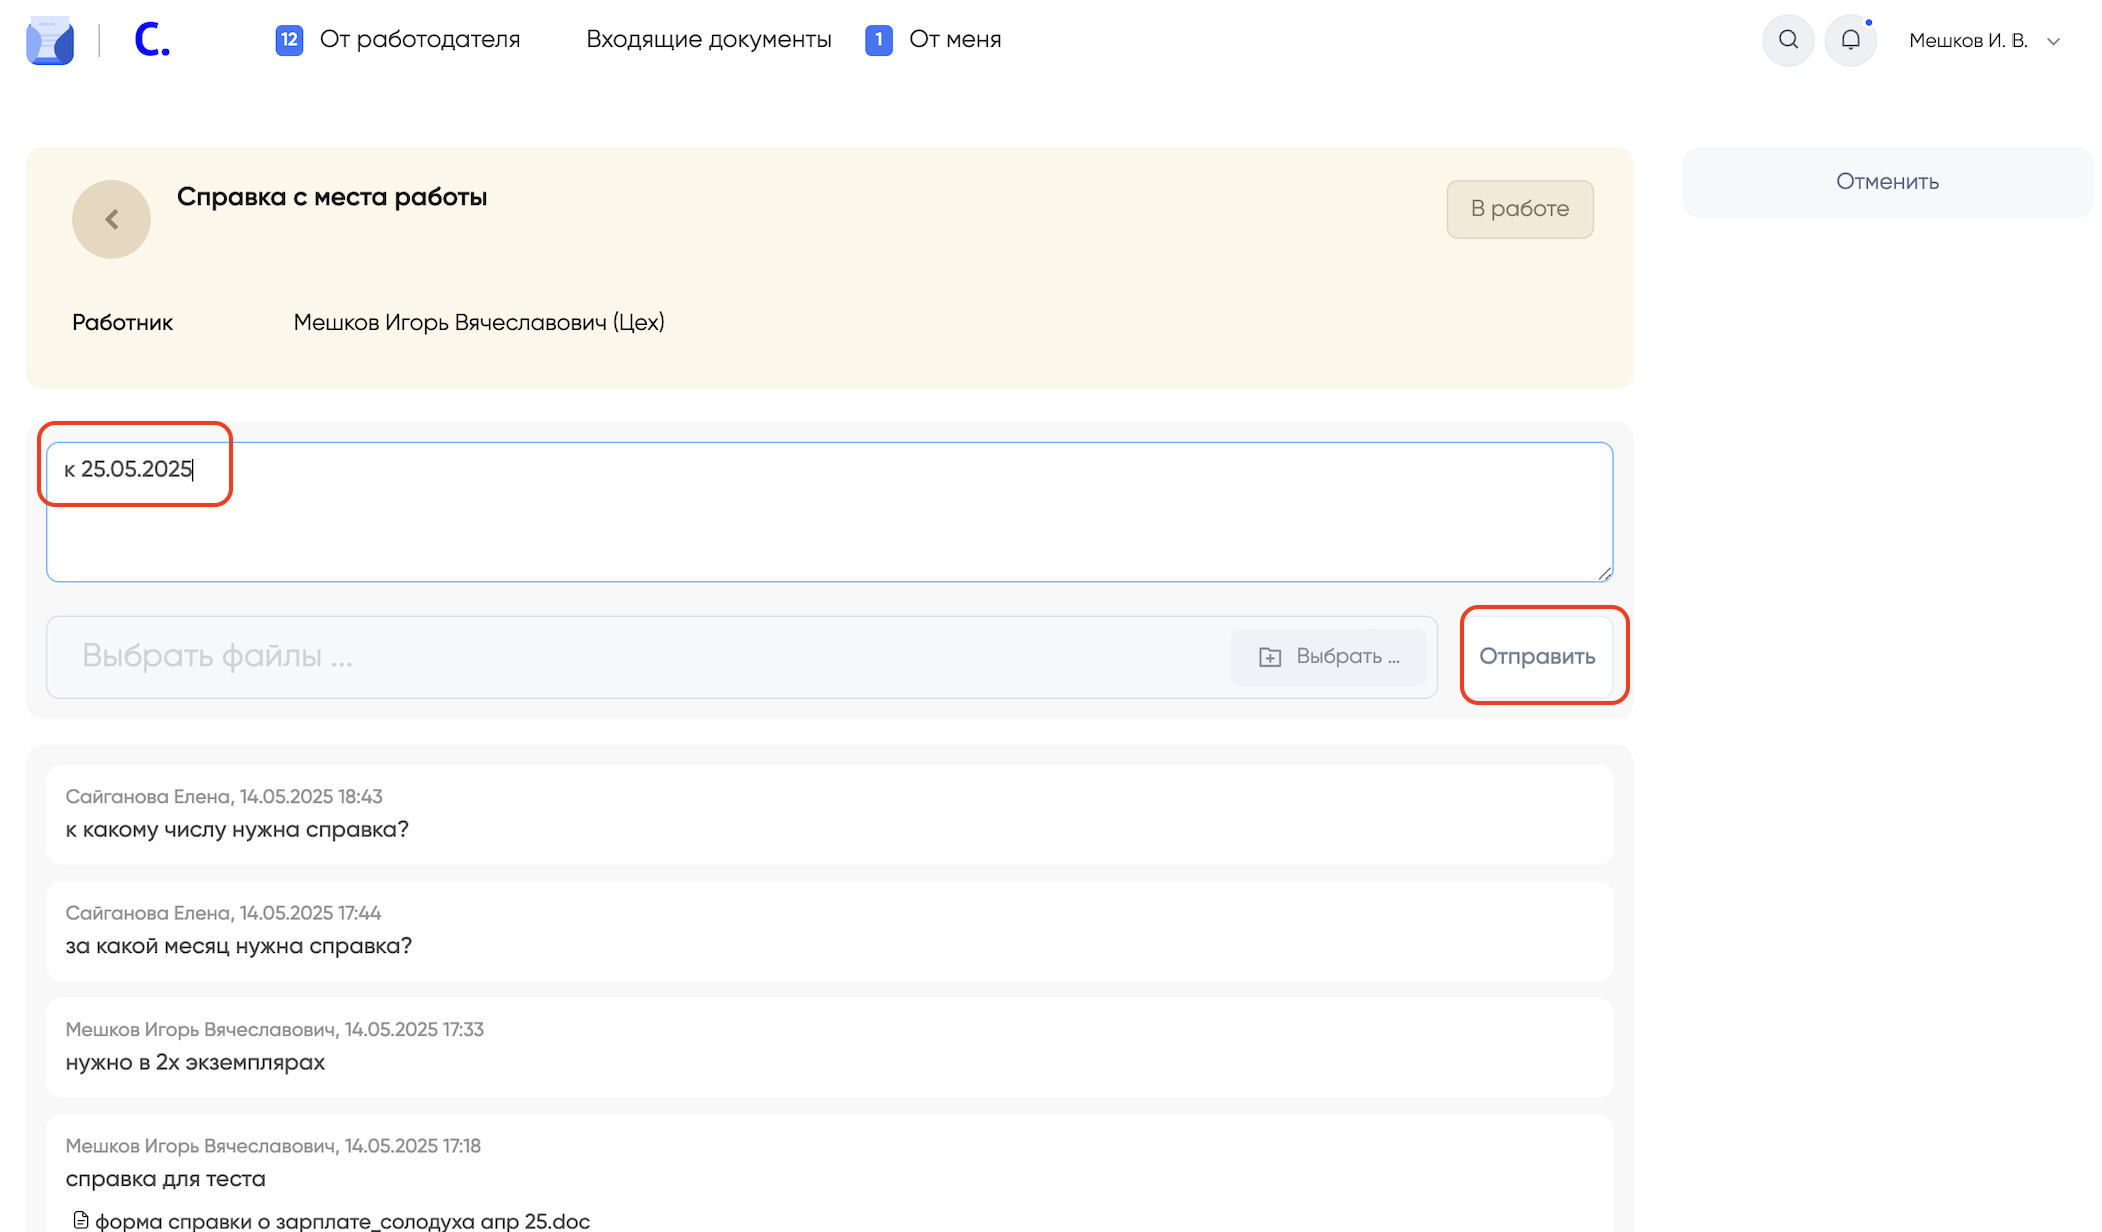
Task: Click the blue 12 counter badge
Action: 289,40
